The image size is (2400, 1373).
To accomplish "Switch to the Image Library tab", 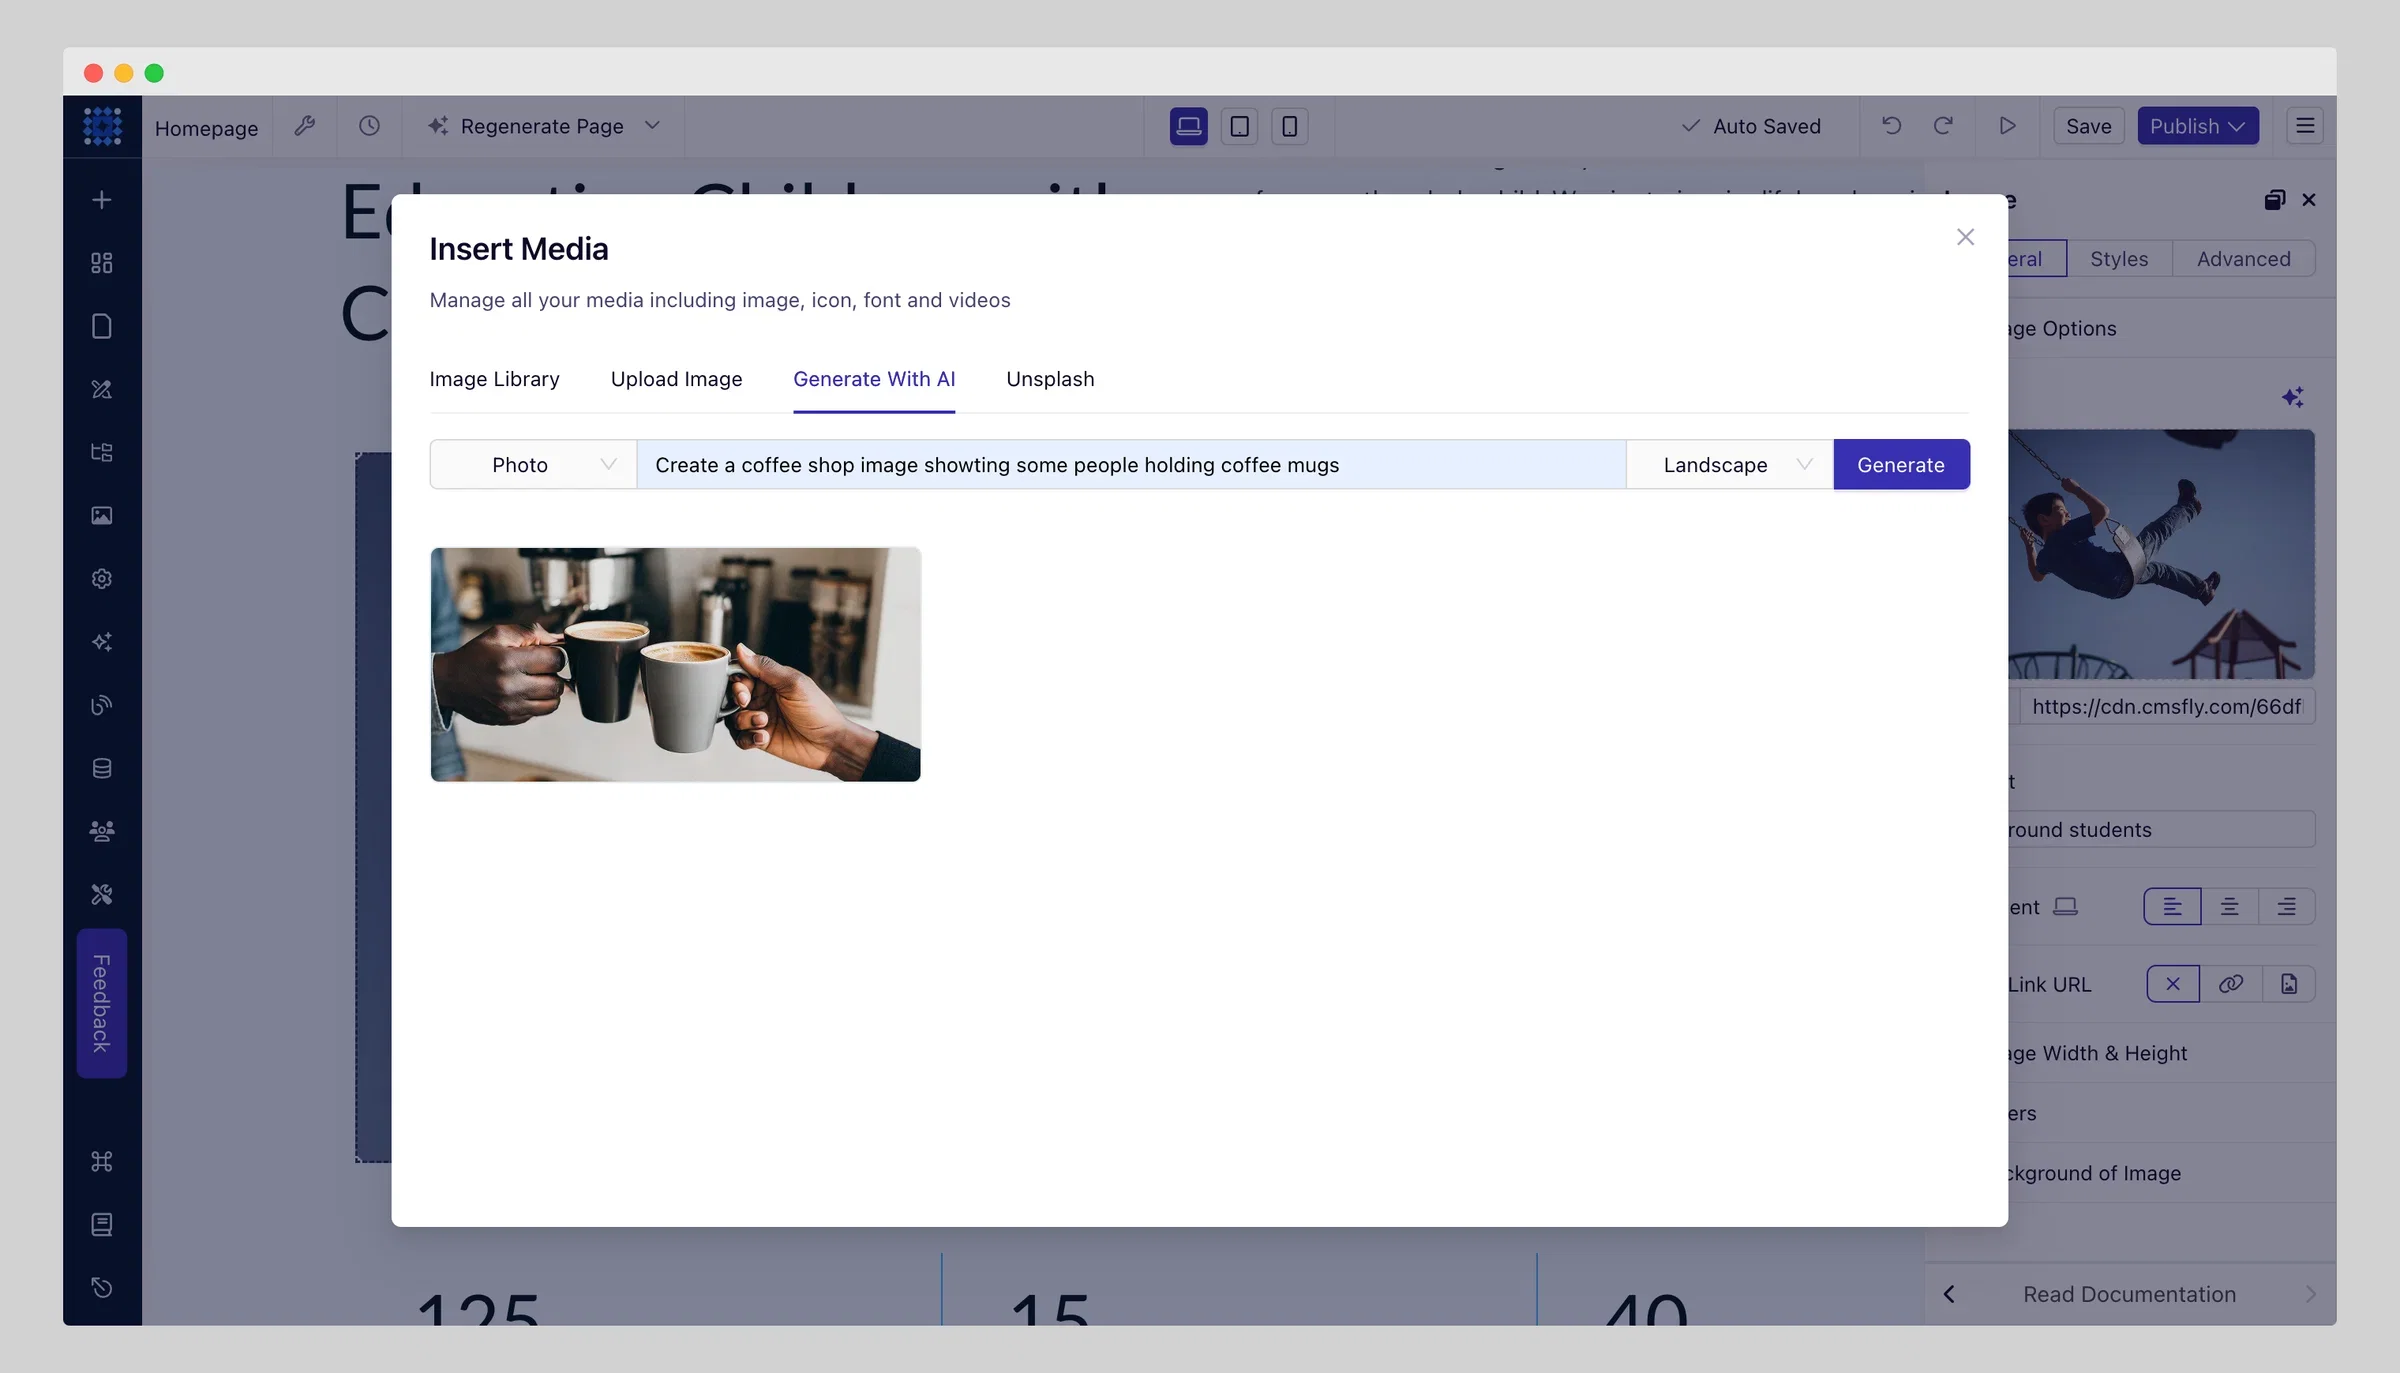I will 494,379.
